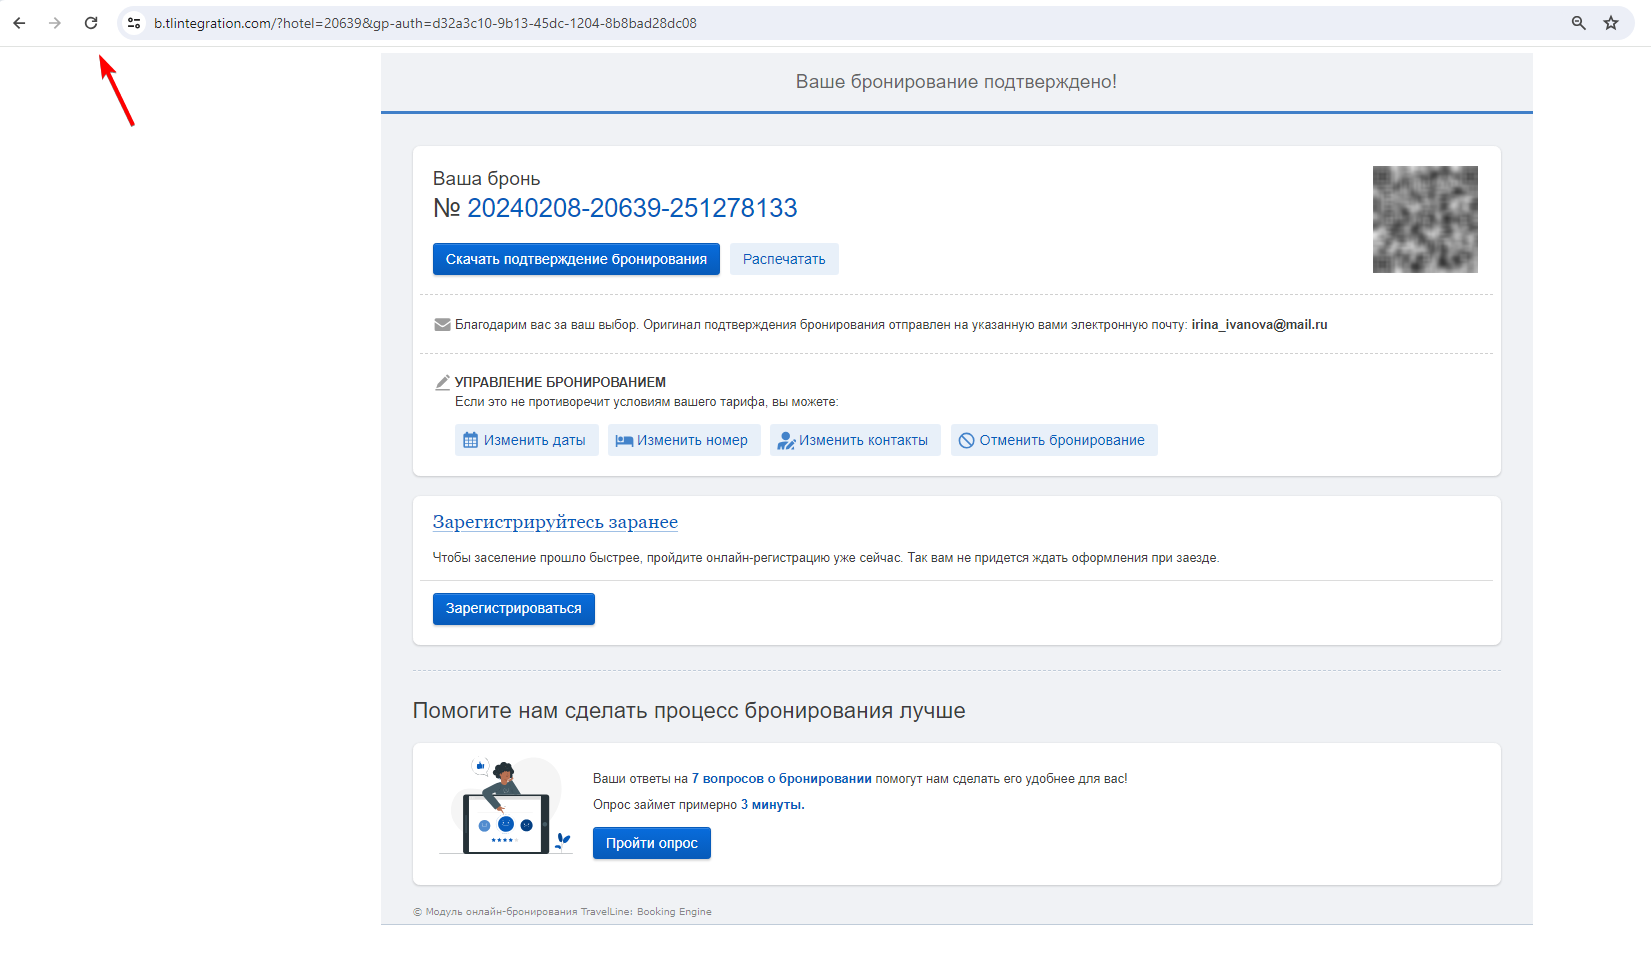Viewport: 1651px width, 964px height.
Task: Click the Зарегистрироваться button
Action: [x=514, y=609]
